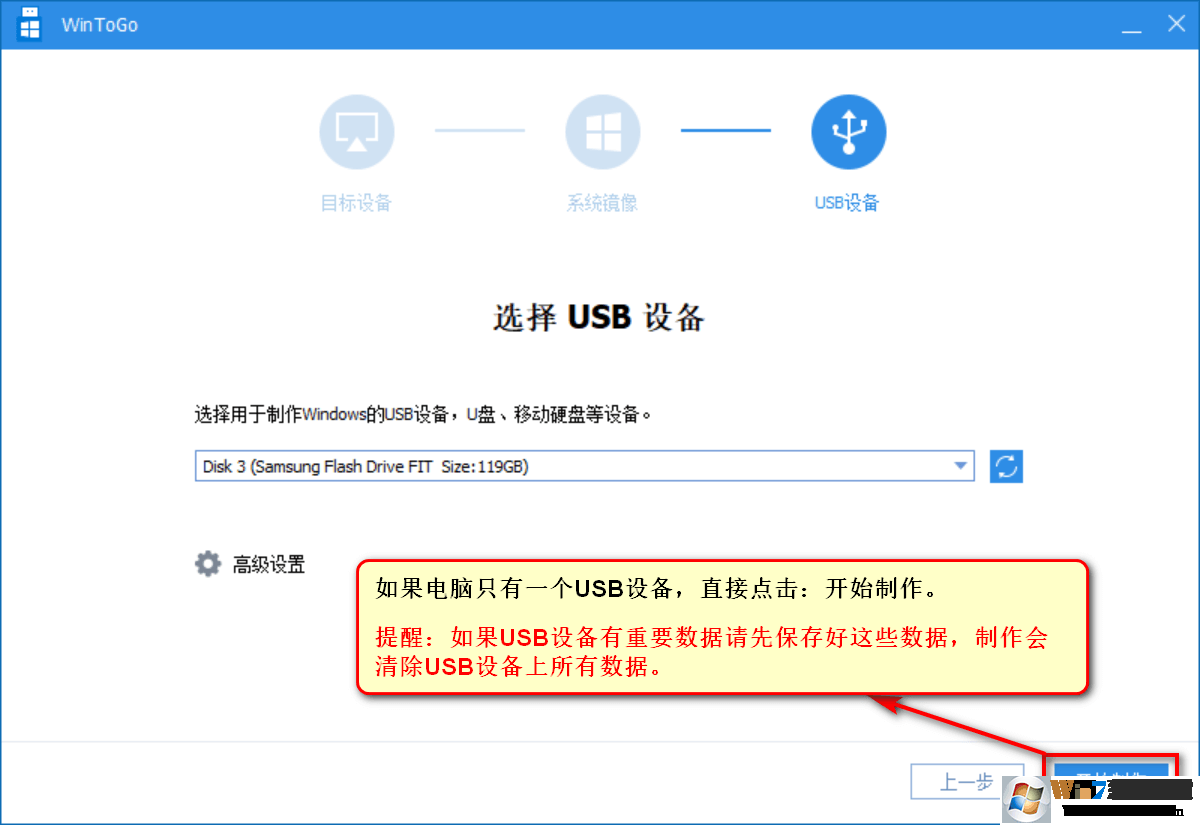Go back with the 上一步 button
Viewport: 1200px width, 825px height.
point(967,781)
